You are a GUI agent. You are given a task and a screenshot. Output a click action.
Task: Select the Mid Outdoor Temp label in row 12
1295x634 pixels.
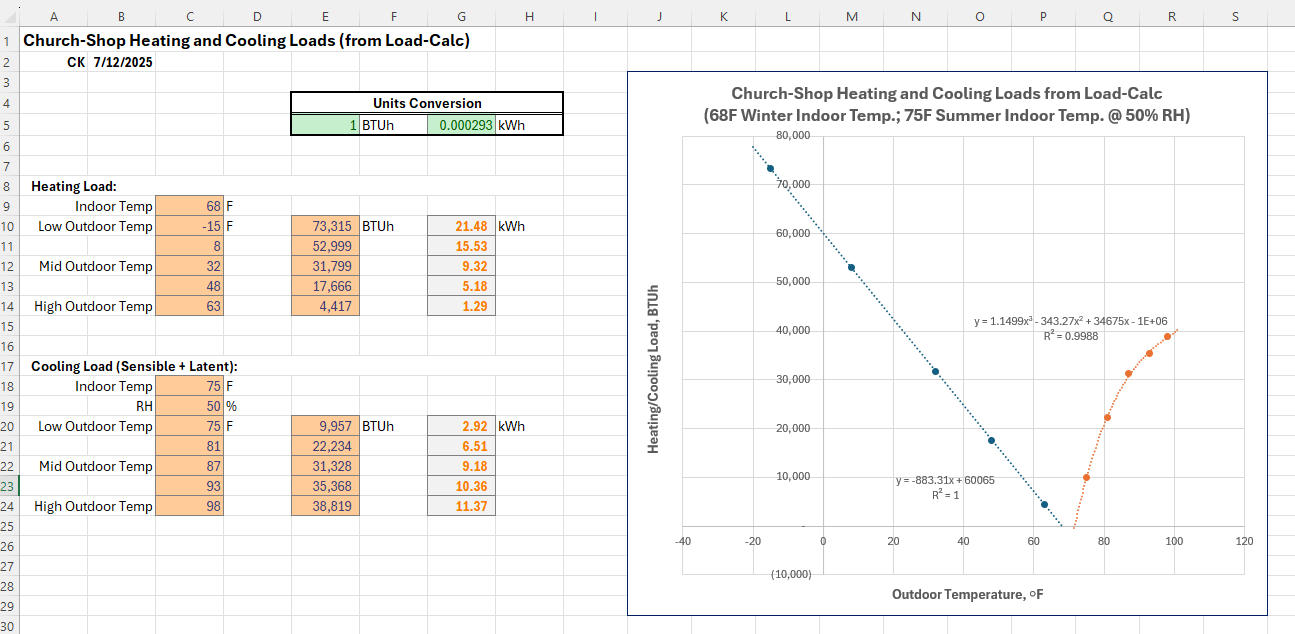click(96, 266)
